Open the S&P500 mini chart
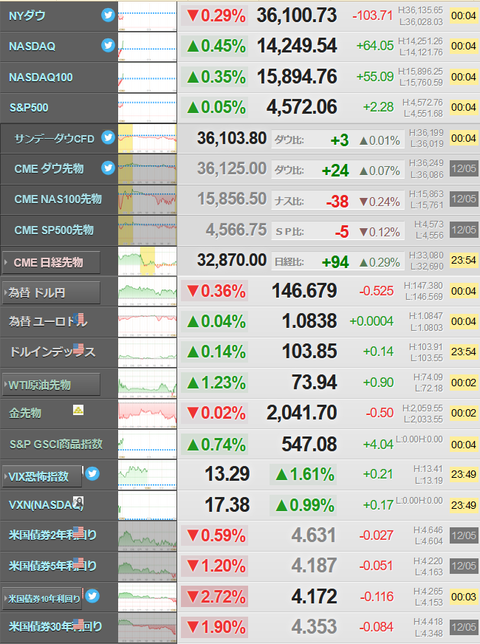 [x=147, y=108]
